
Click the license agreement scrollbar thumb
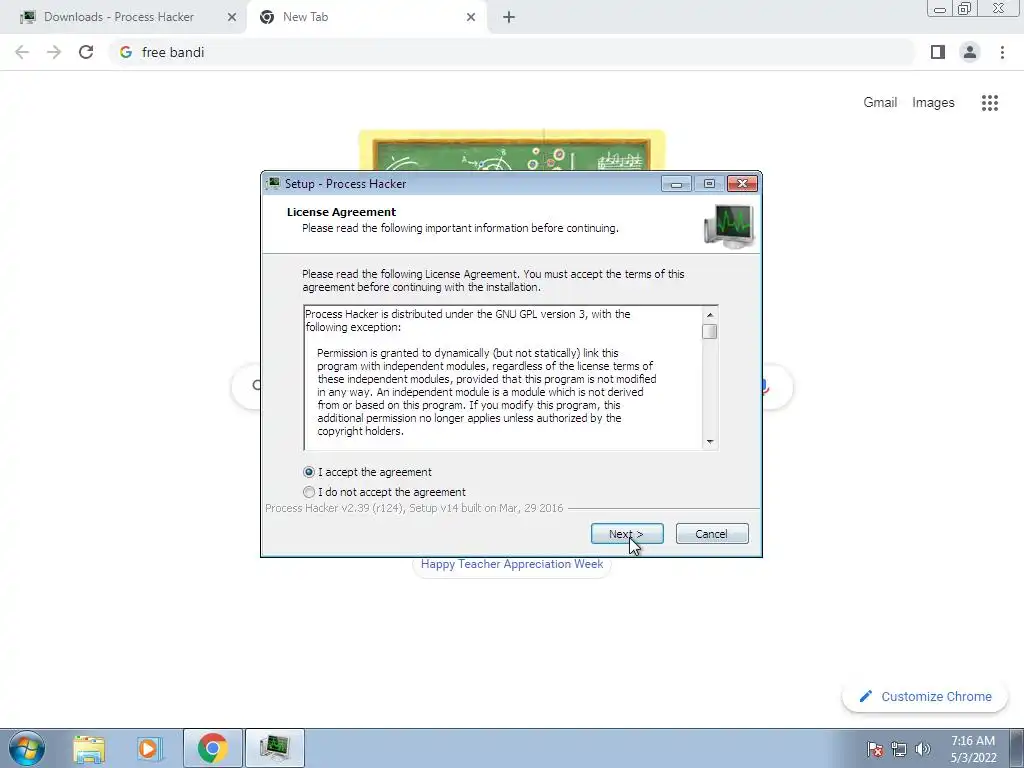(x=709, y=332)
